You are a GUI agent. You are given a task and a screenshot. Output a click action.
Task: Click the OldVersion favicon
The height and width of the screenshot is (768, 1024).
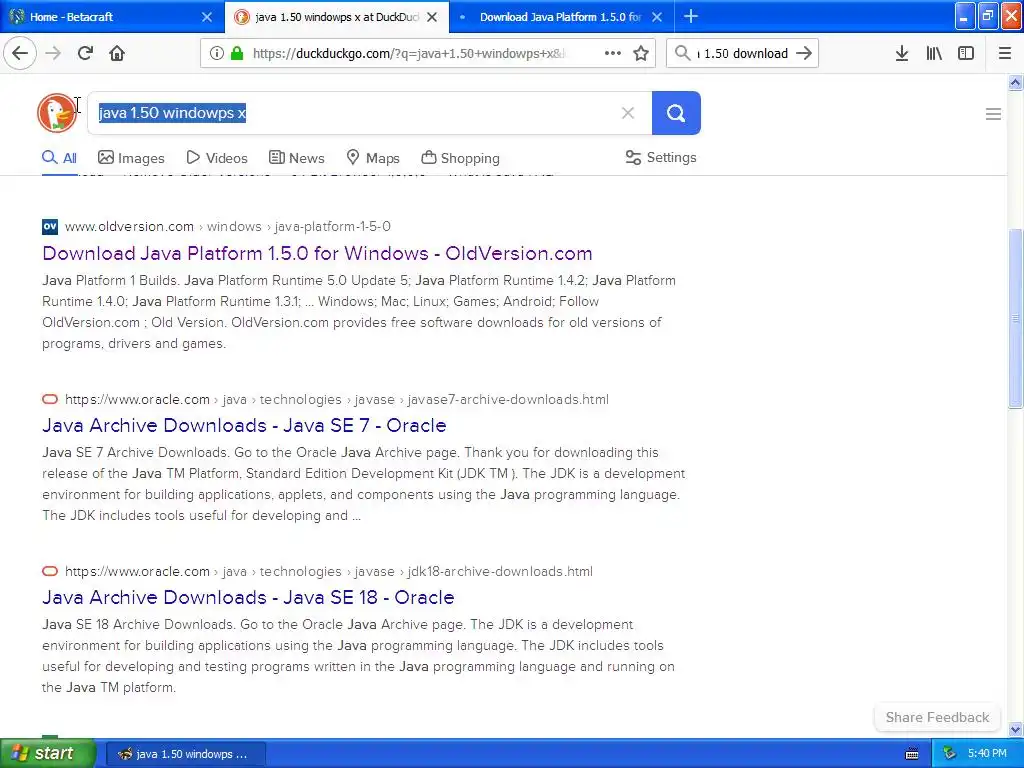pos(50,227)
